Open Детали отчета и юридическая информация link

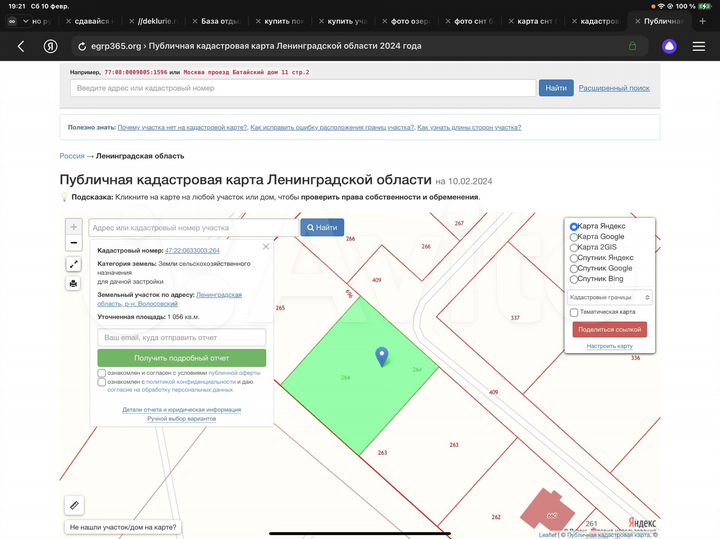pyautogui.click(x=181, y=410)
